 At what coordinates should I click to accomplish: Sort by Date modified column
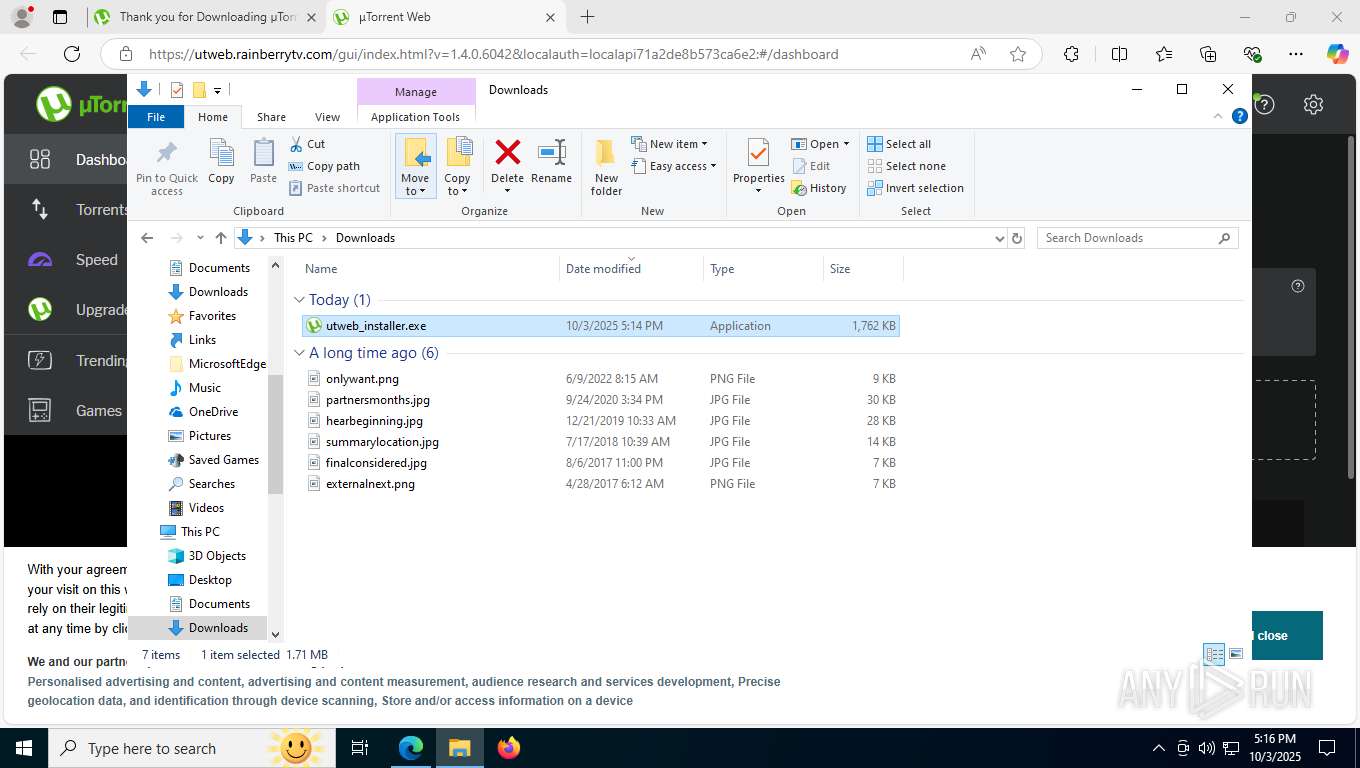631,269
